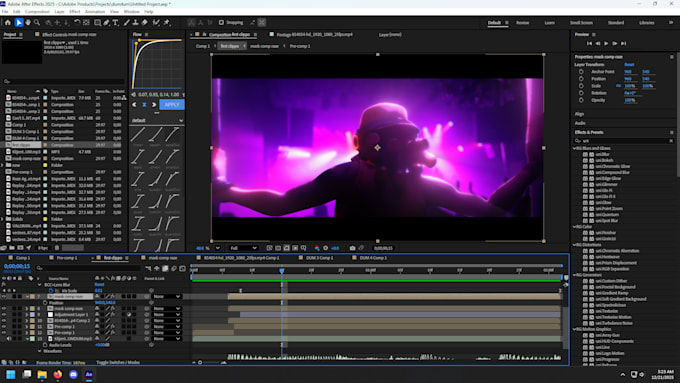Open File Explorer from the taskbar

tap(42, 374)
